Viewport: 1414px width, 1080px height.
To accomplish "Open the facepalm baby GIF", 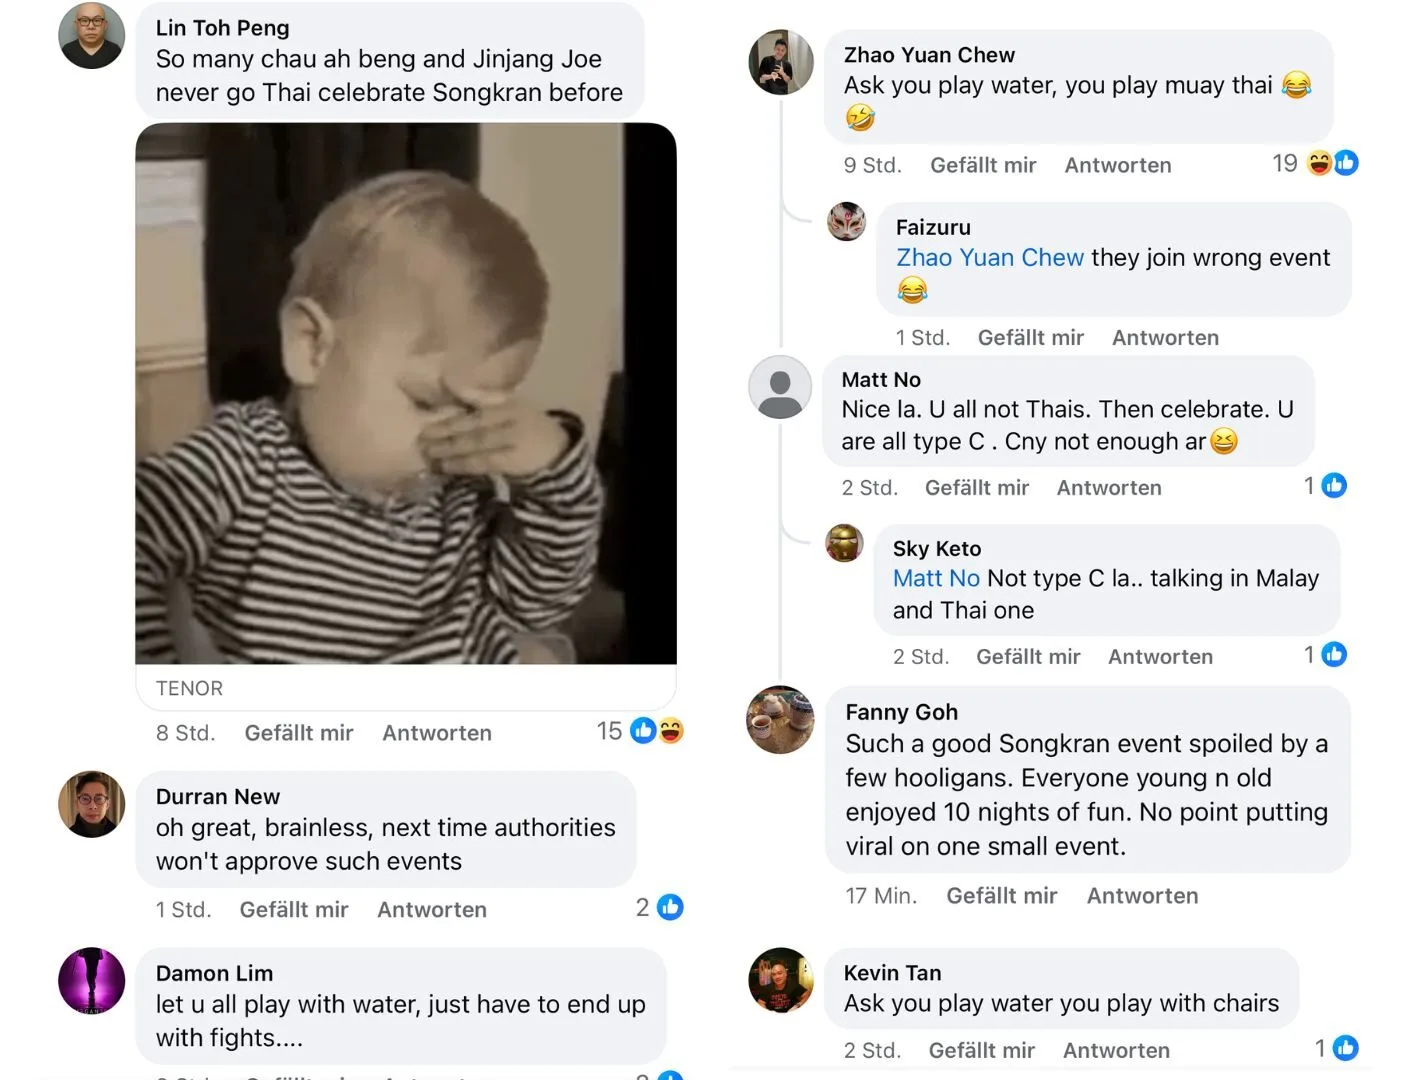I will tap(406, 393).
